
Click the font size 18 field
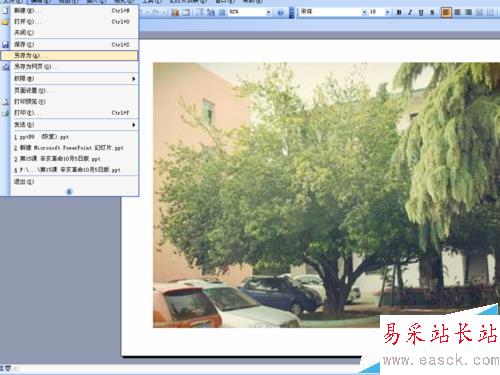[376, 12]
